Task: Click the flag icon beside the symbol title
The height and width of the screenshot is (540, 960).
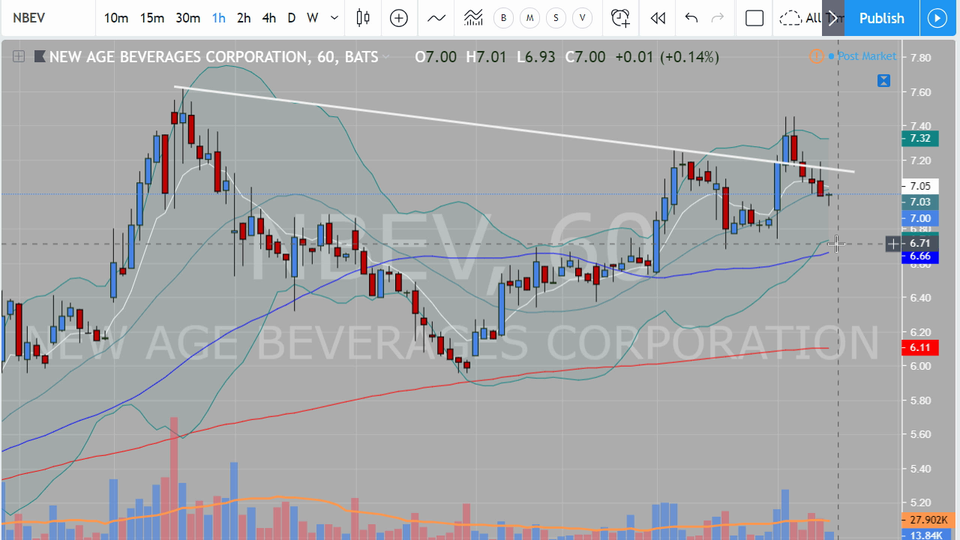Action: [x=40, y=57]
